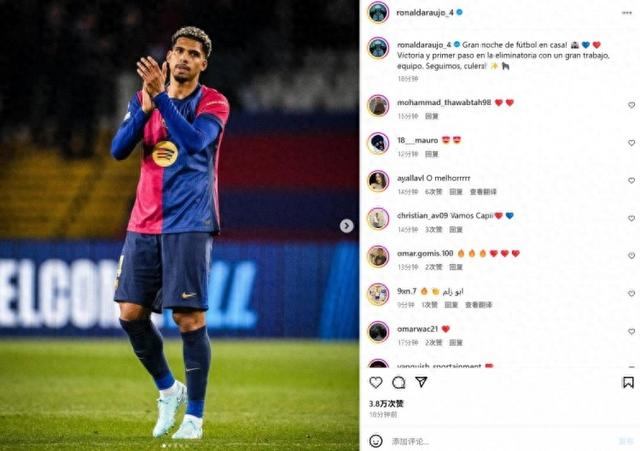Screen dimensions: 640x451
Task: Like 18__mauro's comment heart
Action: [x=631, y=143]
